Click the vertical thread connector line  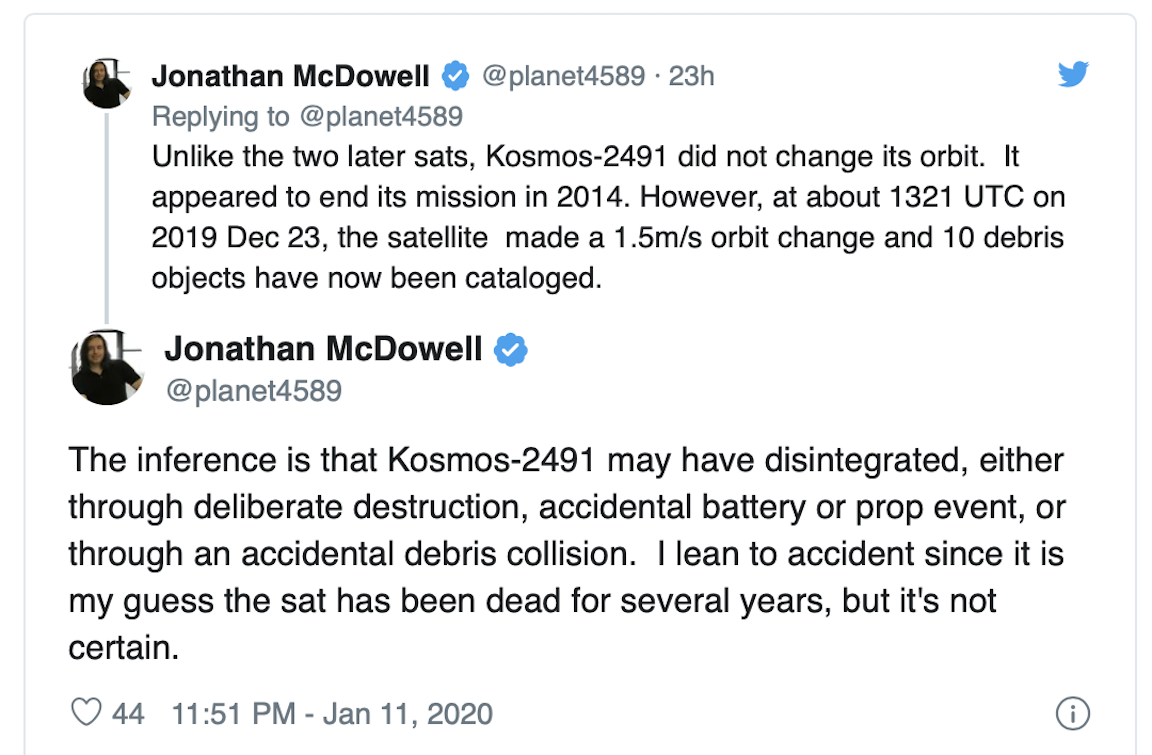pyautogui.click(x=107, y=217)
